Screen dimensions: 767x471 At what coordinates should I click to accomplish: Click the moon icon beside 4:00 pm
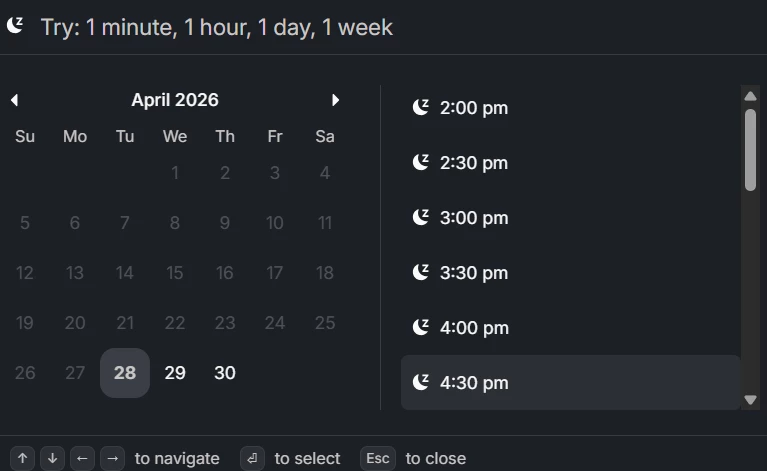pos(421,327)
